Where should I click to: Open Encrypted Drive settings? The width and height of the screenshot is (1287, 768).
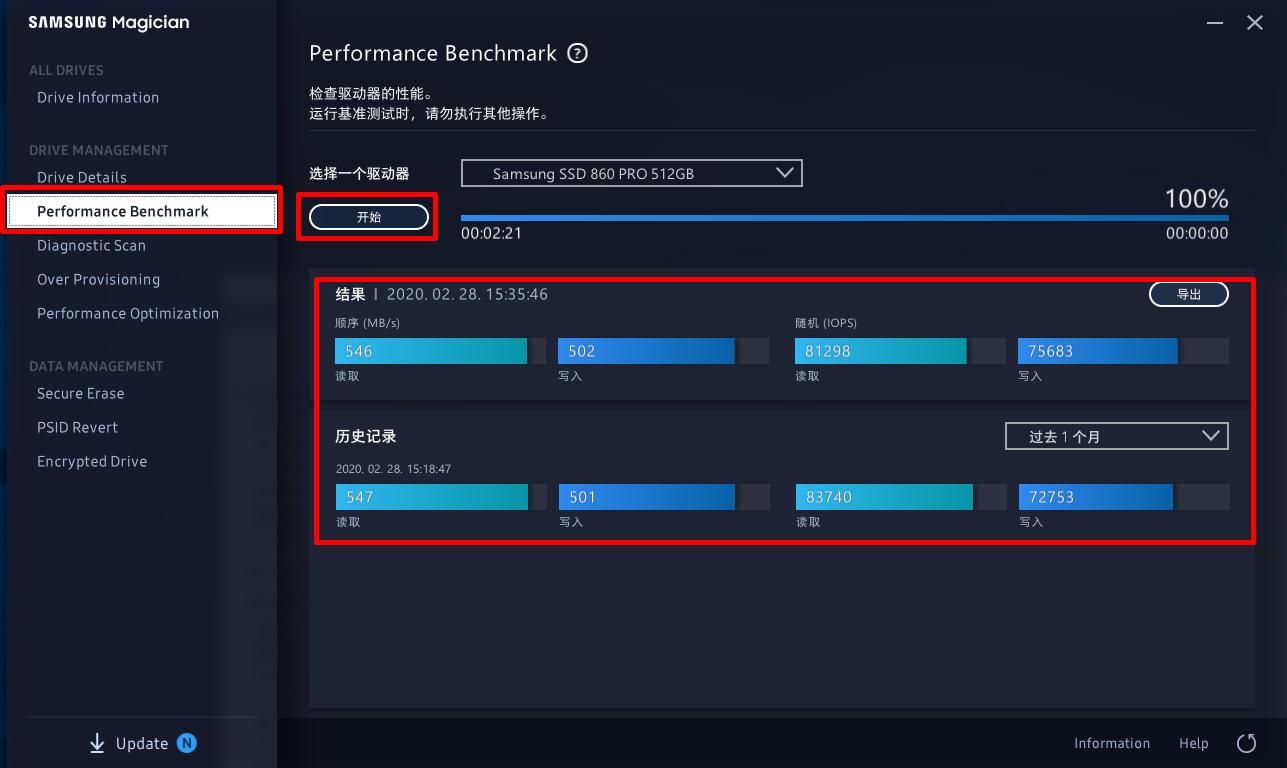tap(92, 461)
